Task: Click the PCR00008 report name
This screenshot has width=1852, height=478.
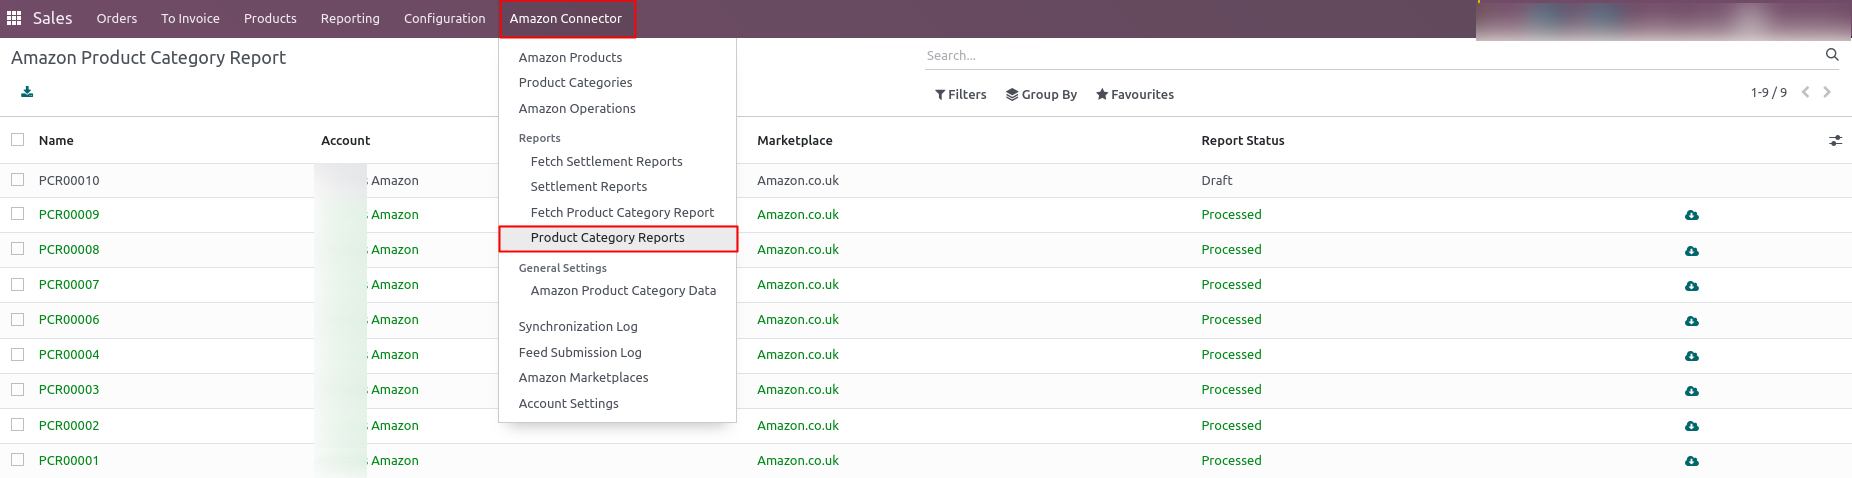Action: 69,249
